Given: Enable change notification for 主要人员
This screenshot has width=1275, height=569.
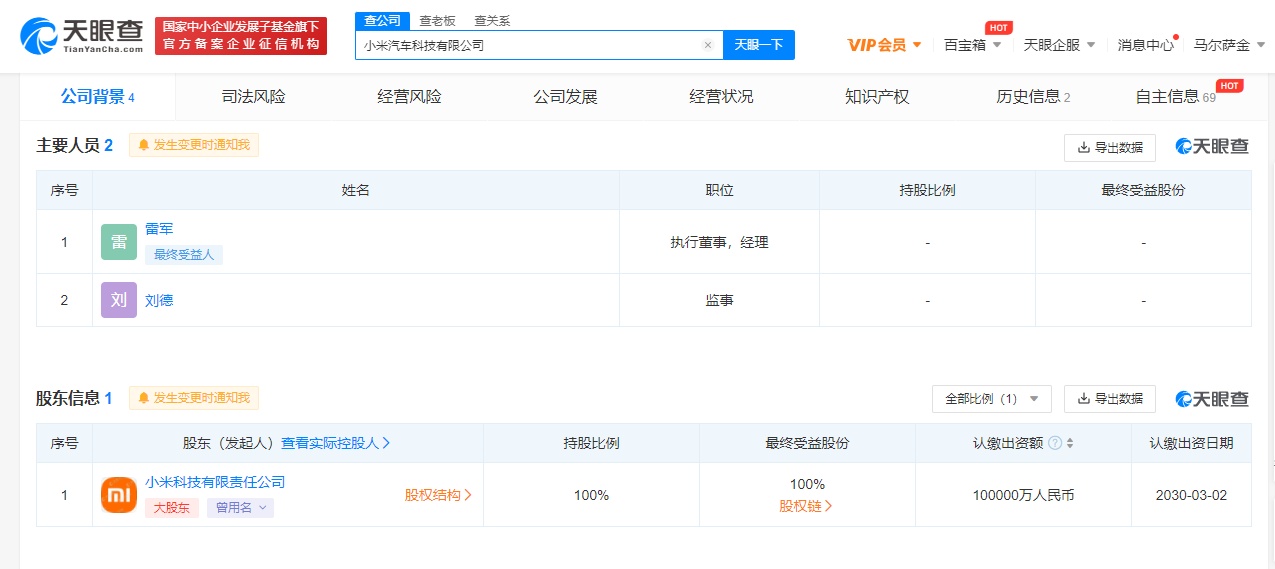Looking at the screenshot, I should pos(194,145).
